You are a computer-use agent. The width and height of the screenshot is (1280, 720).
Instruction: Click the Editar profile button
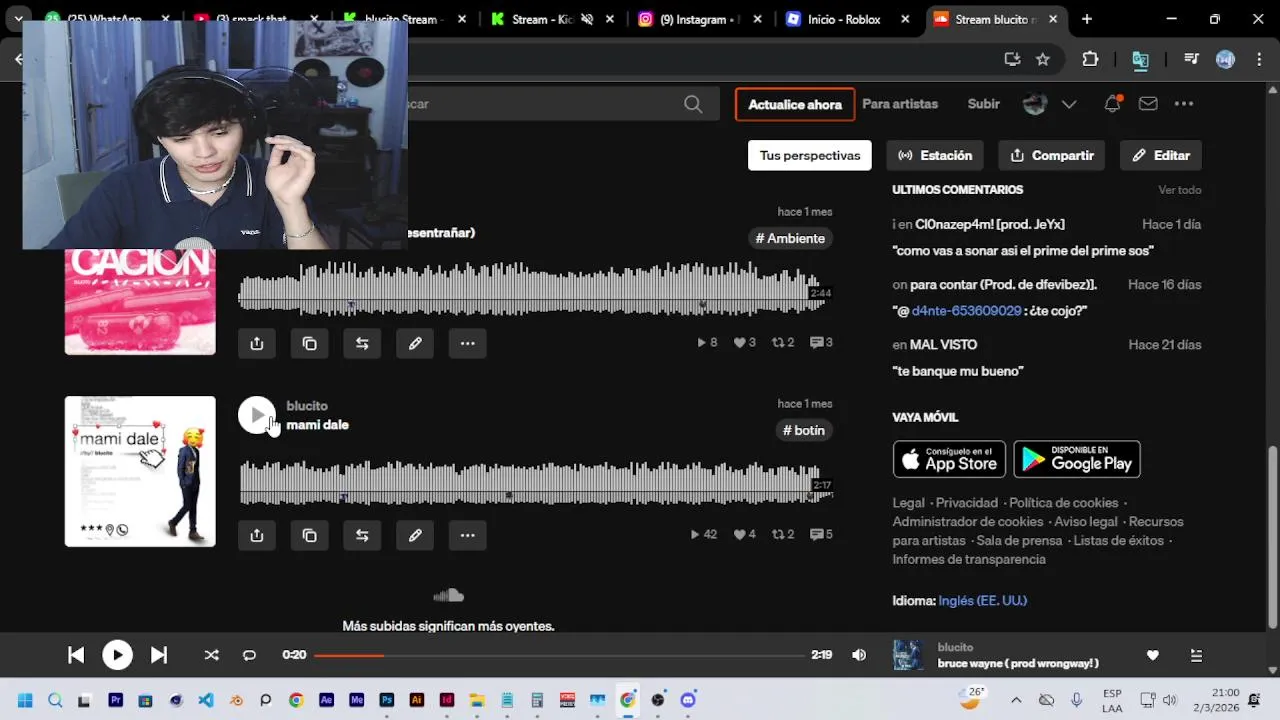[1161, 155]
